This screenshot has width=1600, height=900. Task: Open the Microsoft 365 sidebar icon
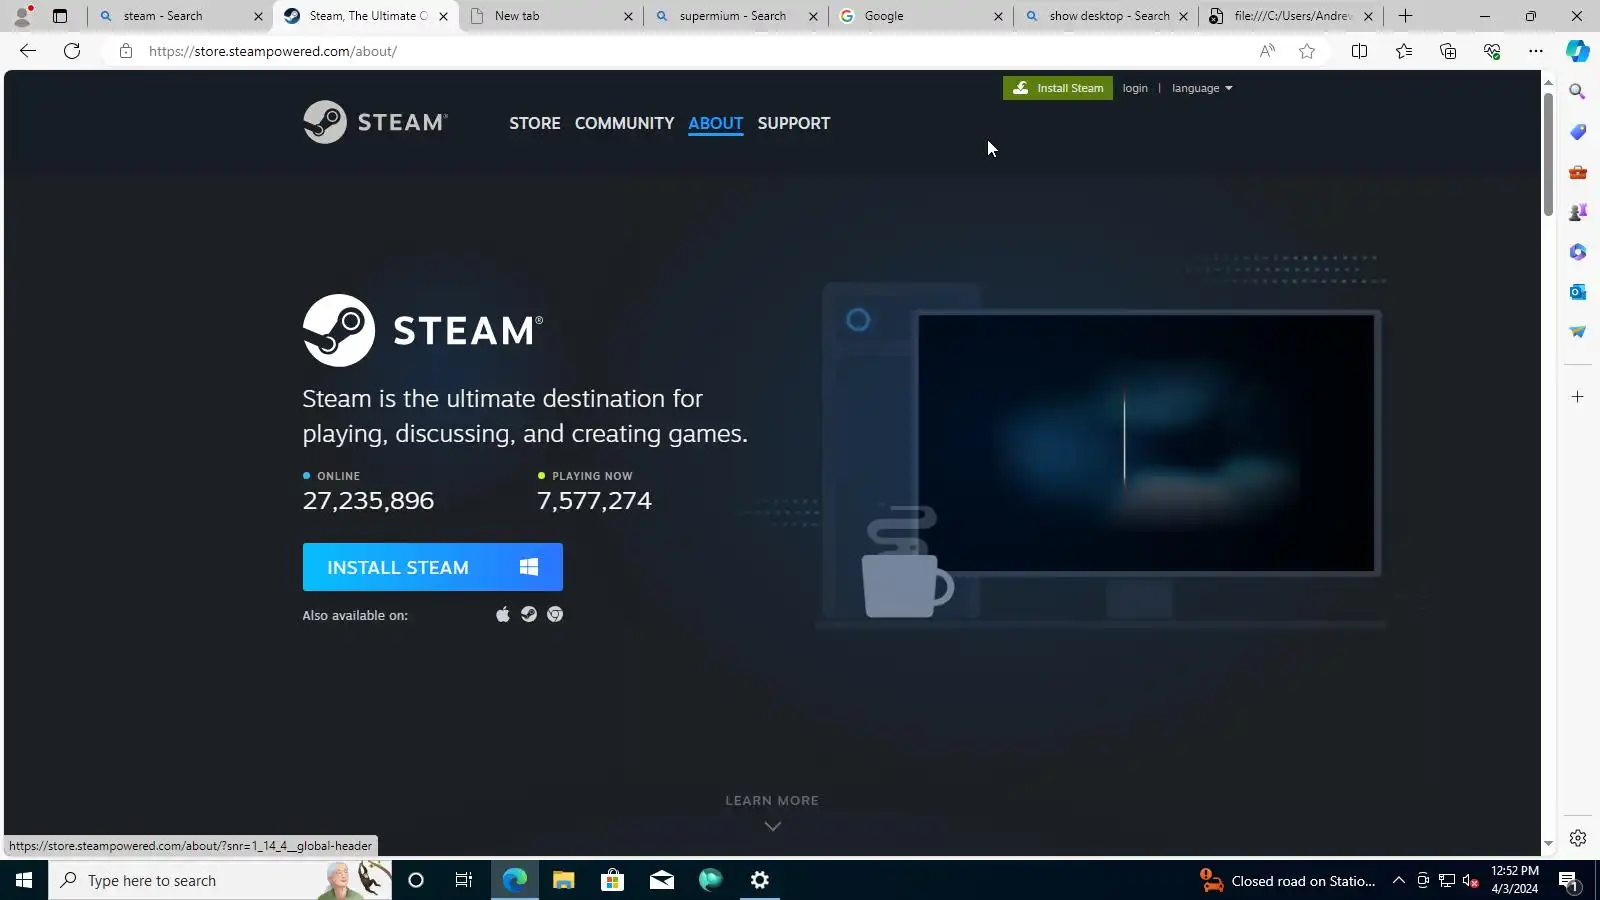coord(1578,252)
